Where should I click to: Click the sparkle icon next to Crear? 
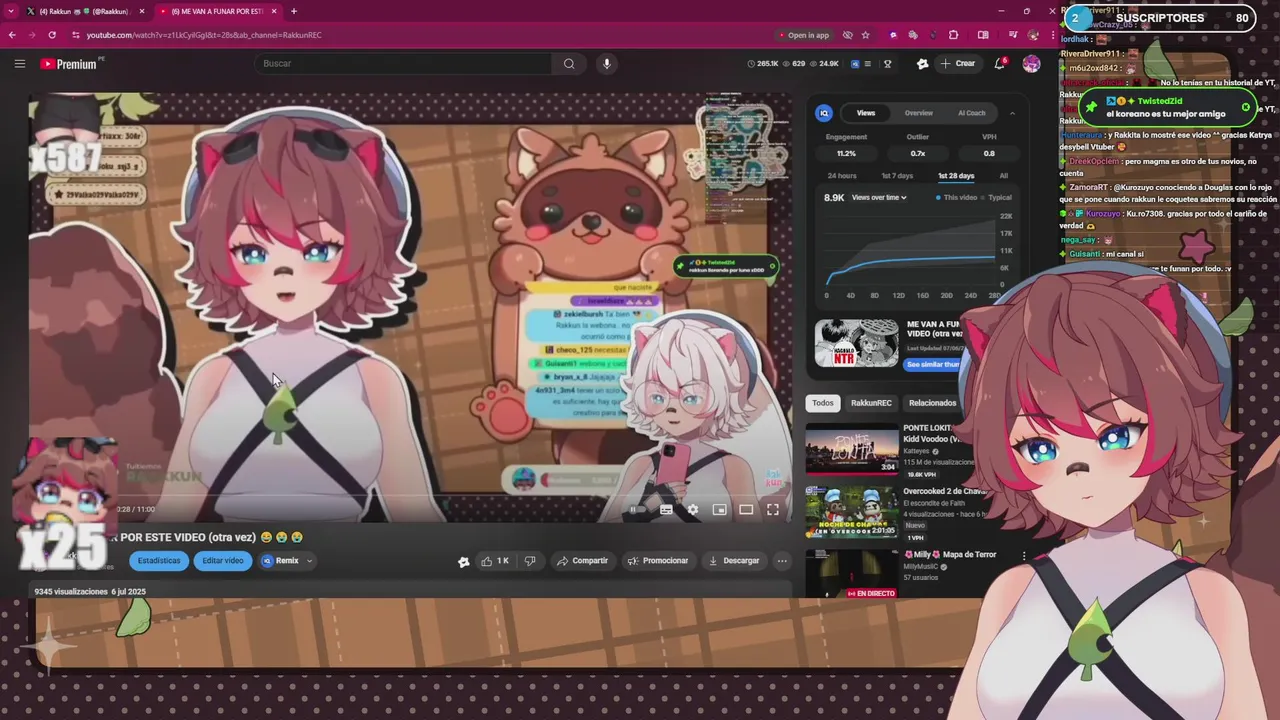coord(922,64)
